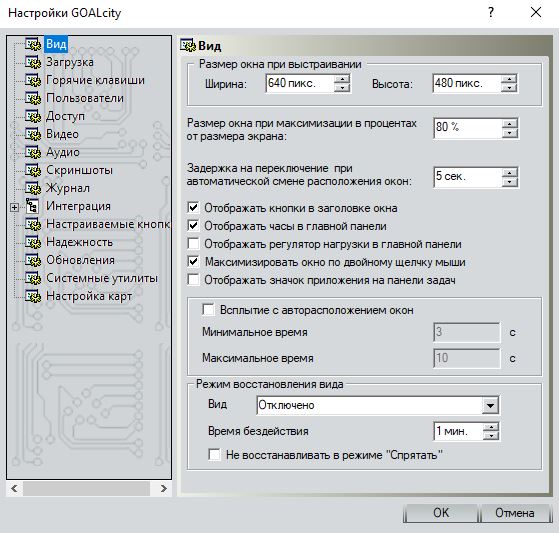Cancel changes with Отмена button
The width and height of the screenshot is (559, 533).
click(x=514, y=513)
